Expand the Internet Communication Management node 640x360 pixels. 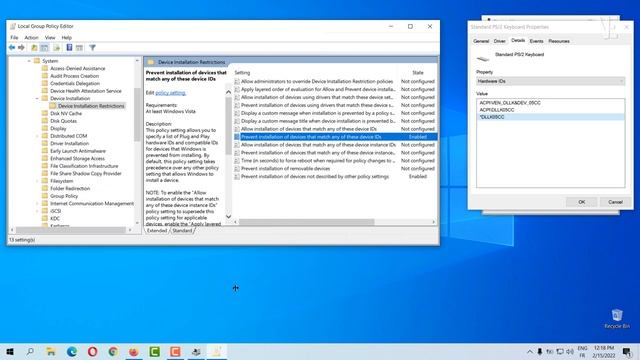click(x=37, y=203)
